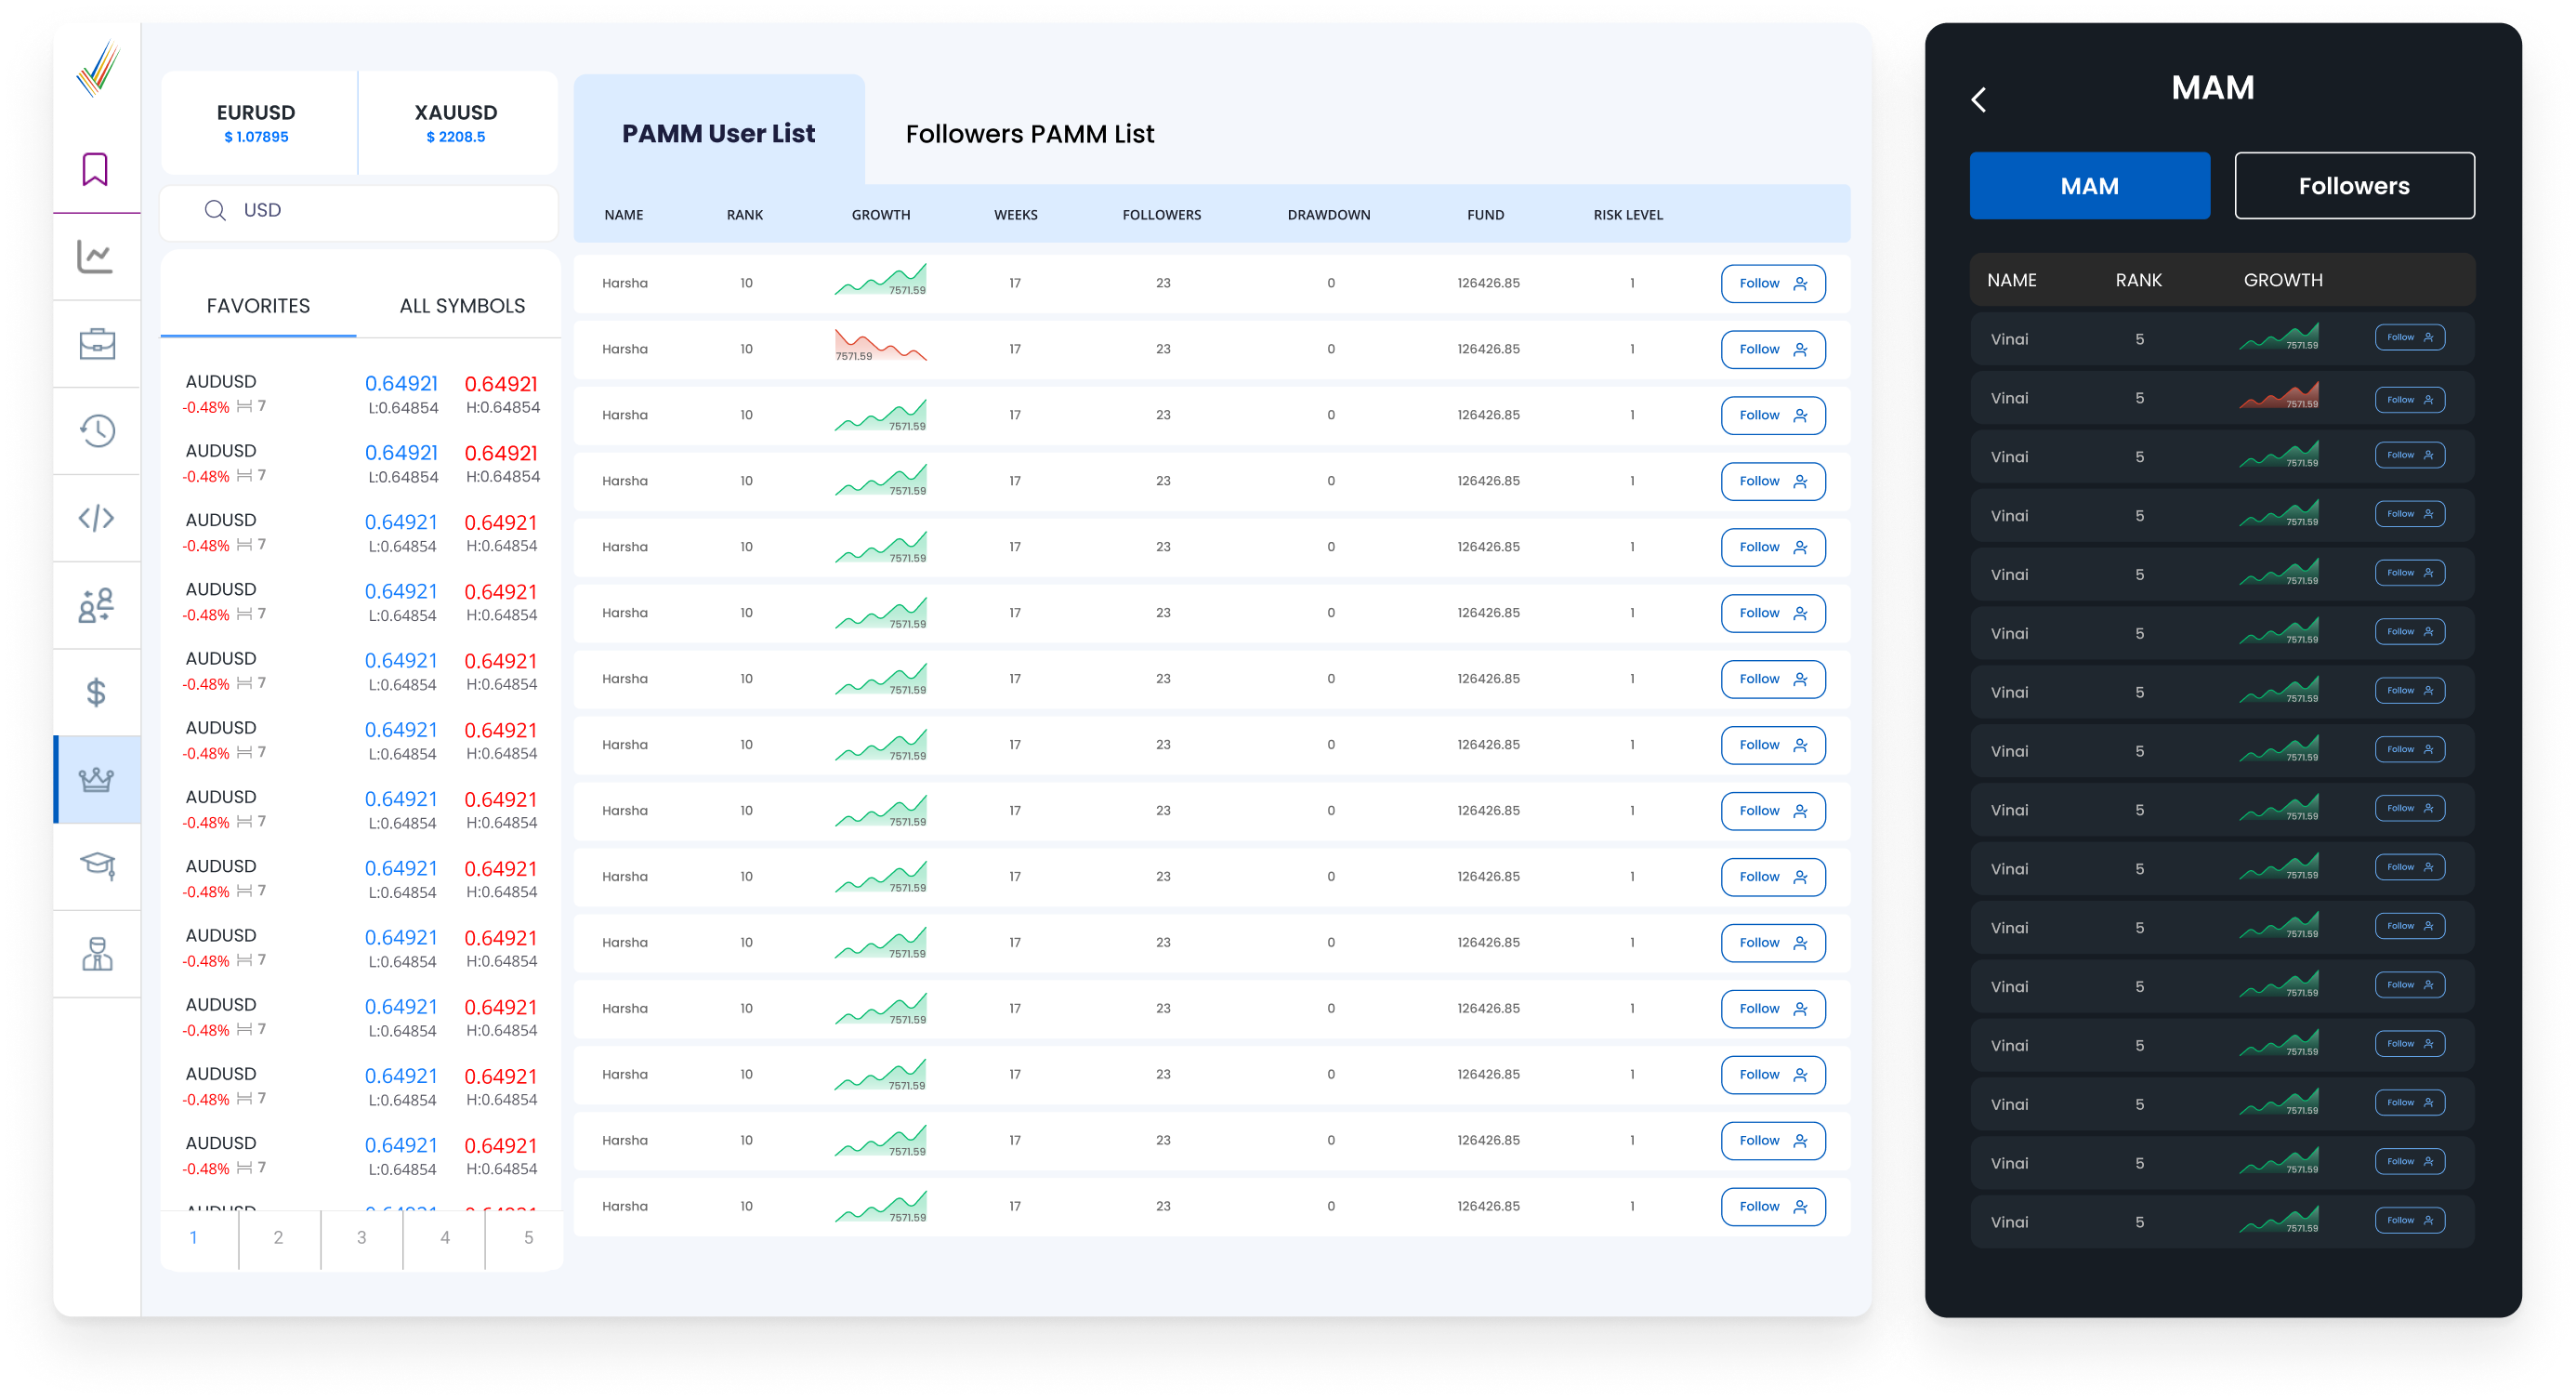This screenshot has height=1400, width=2576.
Task: Select the ALL SYMBOLS tab
Action: click(x=462, y=306)
